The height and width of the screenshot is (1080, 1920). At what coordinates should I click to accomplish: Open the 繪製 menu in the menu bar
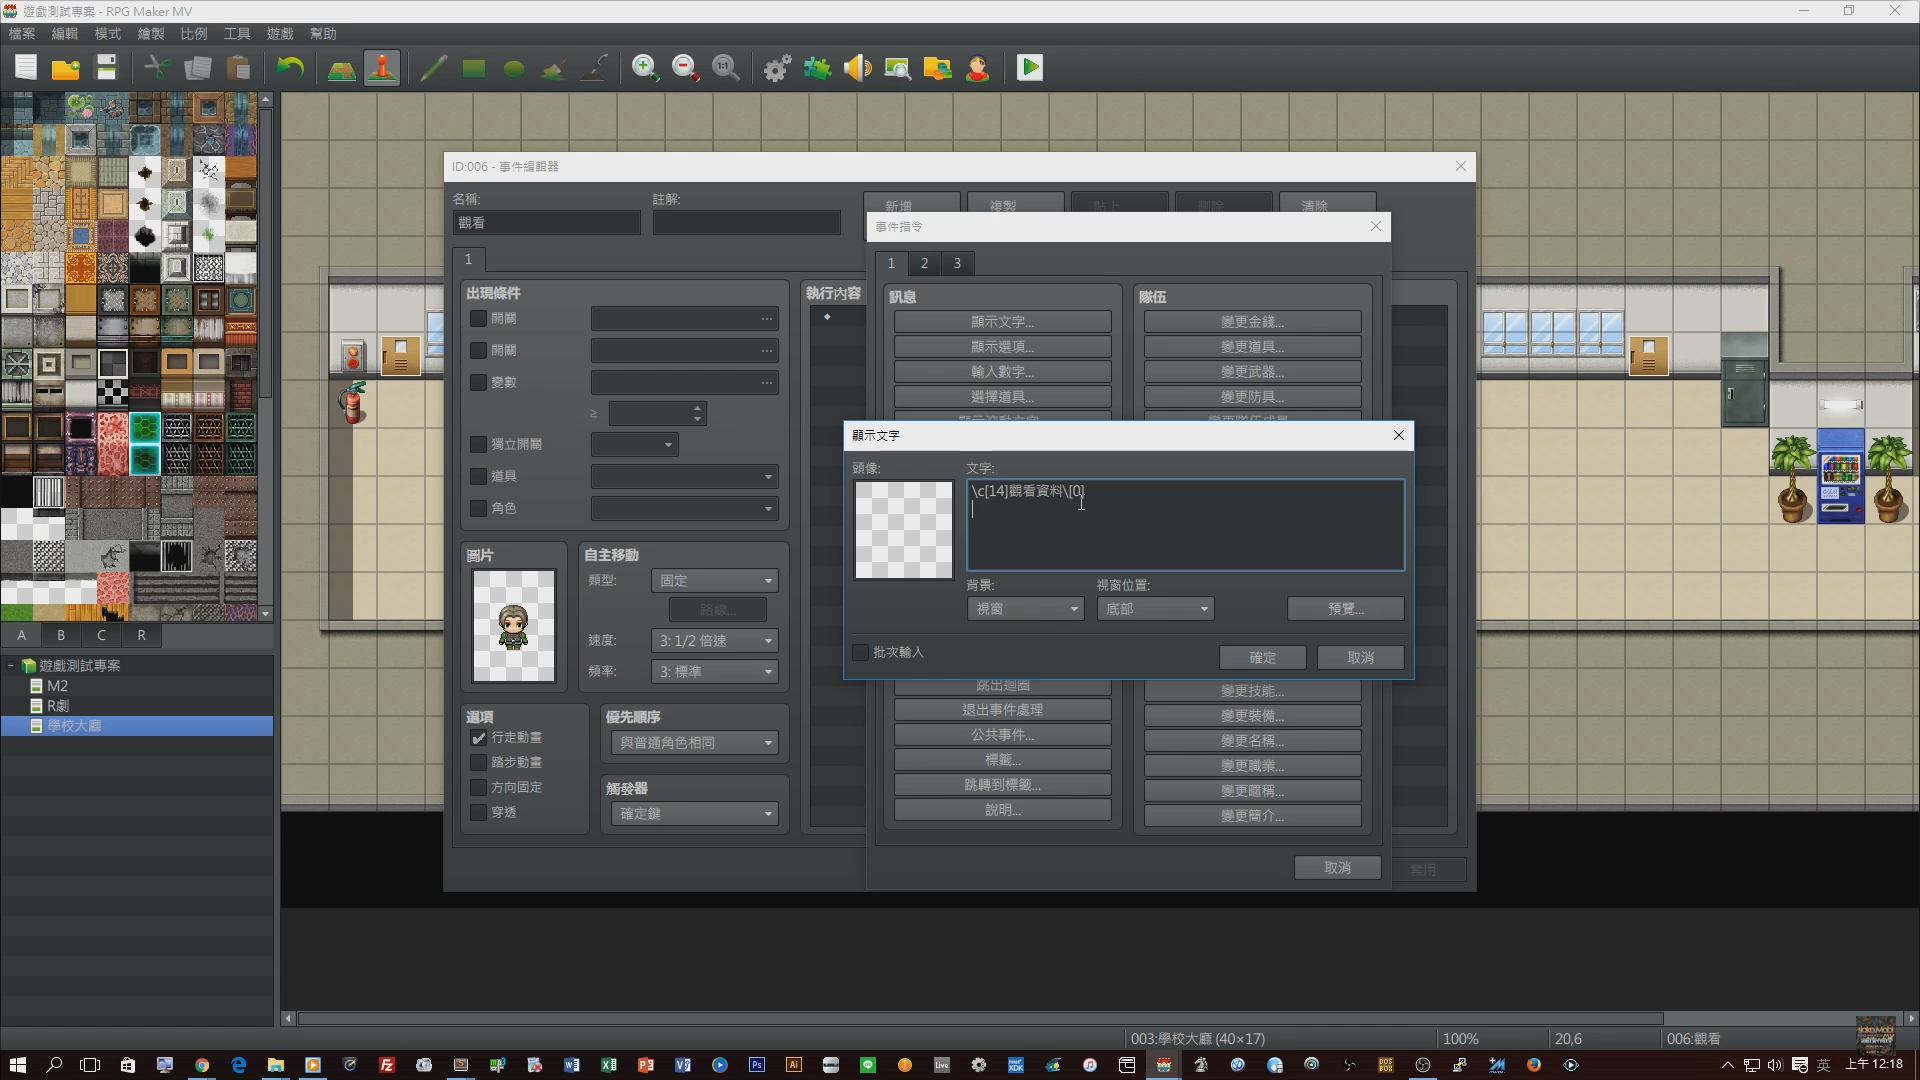click(151, 33)
